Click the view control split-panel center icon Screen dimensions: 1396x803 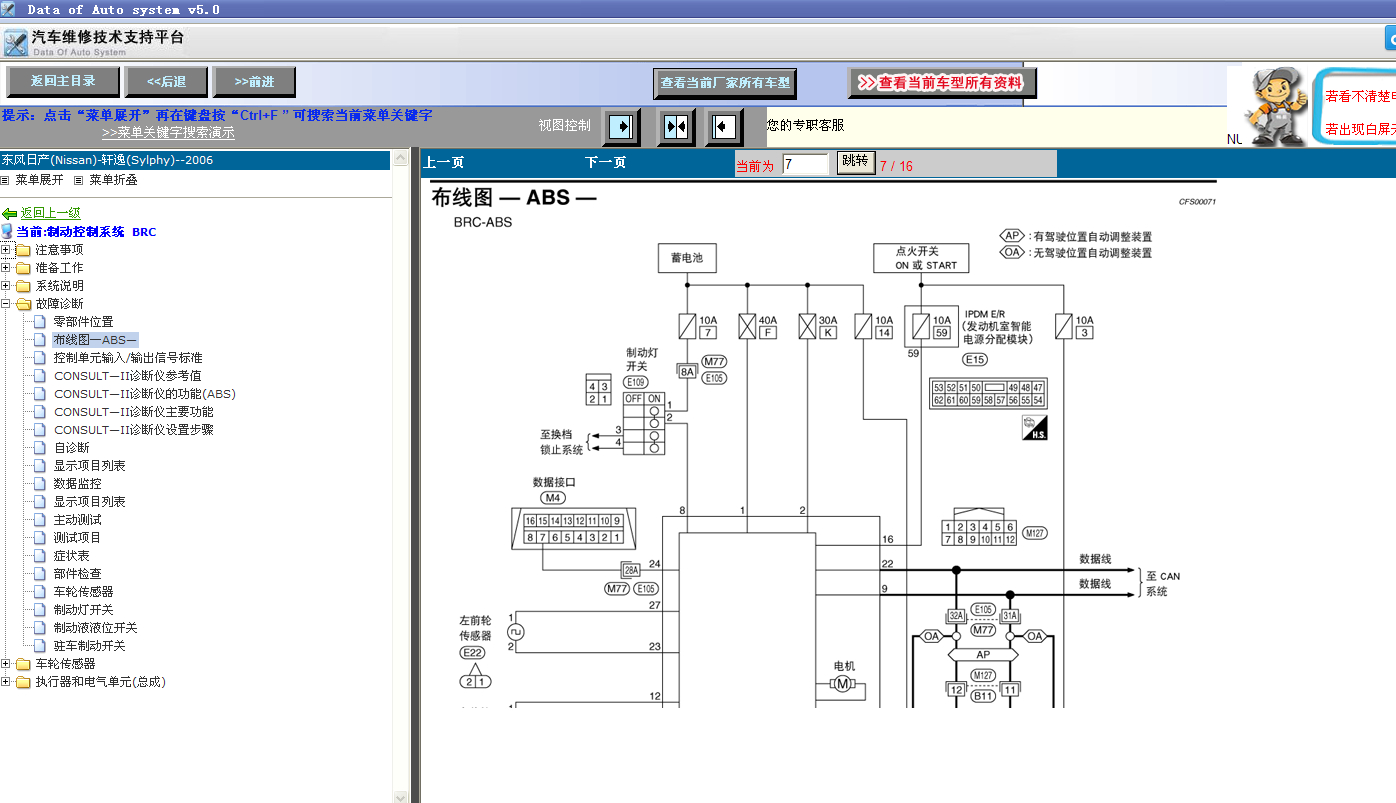coord(676,127)
